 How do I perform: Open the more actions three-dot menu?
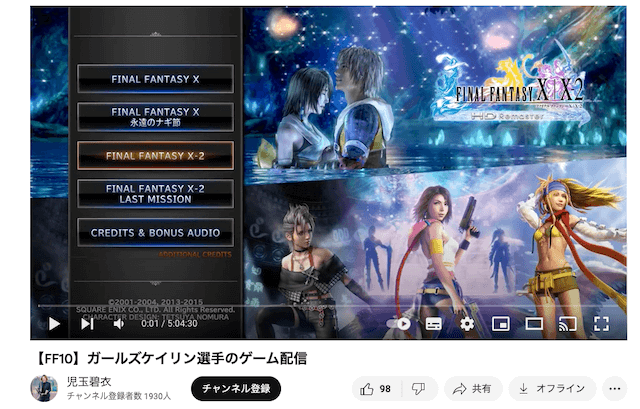click(614, 389)
